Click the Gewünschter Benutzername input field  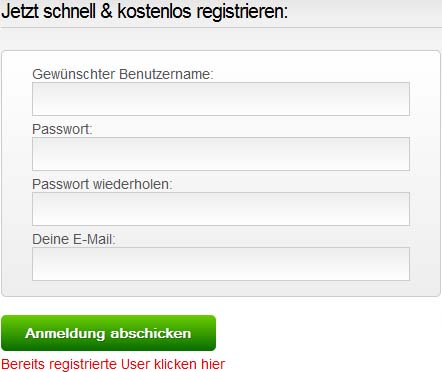point(221,99)
